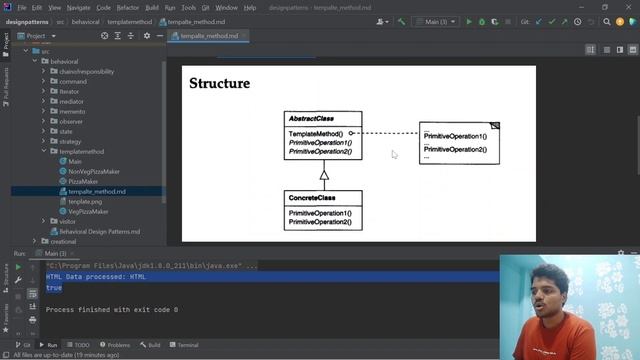The width and height of the screenshot is (640, 360).
Task: Open the Main (3) run tab
Action: (x=55, y=253)
